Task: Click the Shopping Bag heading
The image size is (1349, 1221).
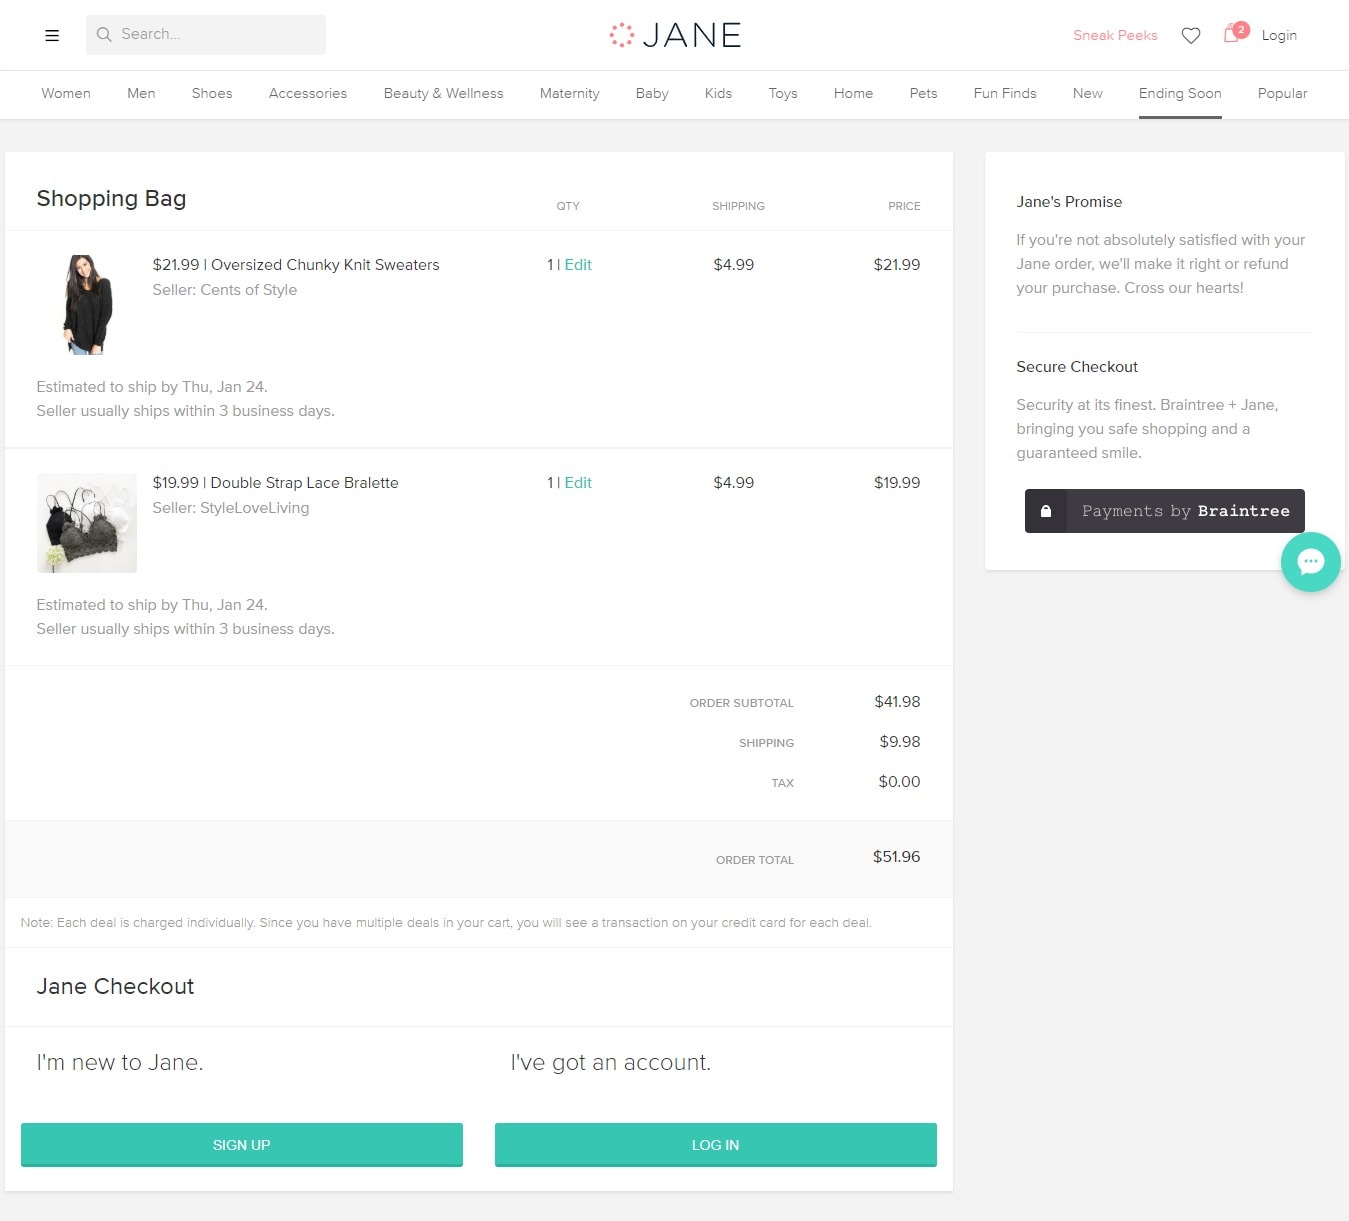Action: pyautogui.click(x=111, y=199)
